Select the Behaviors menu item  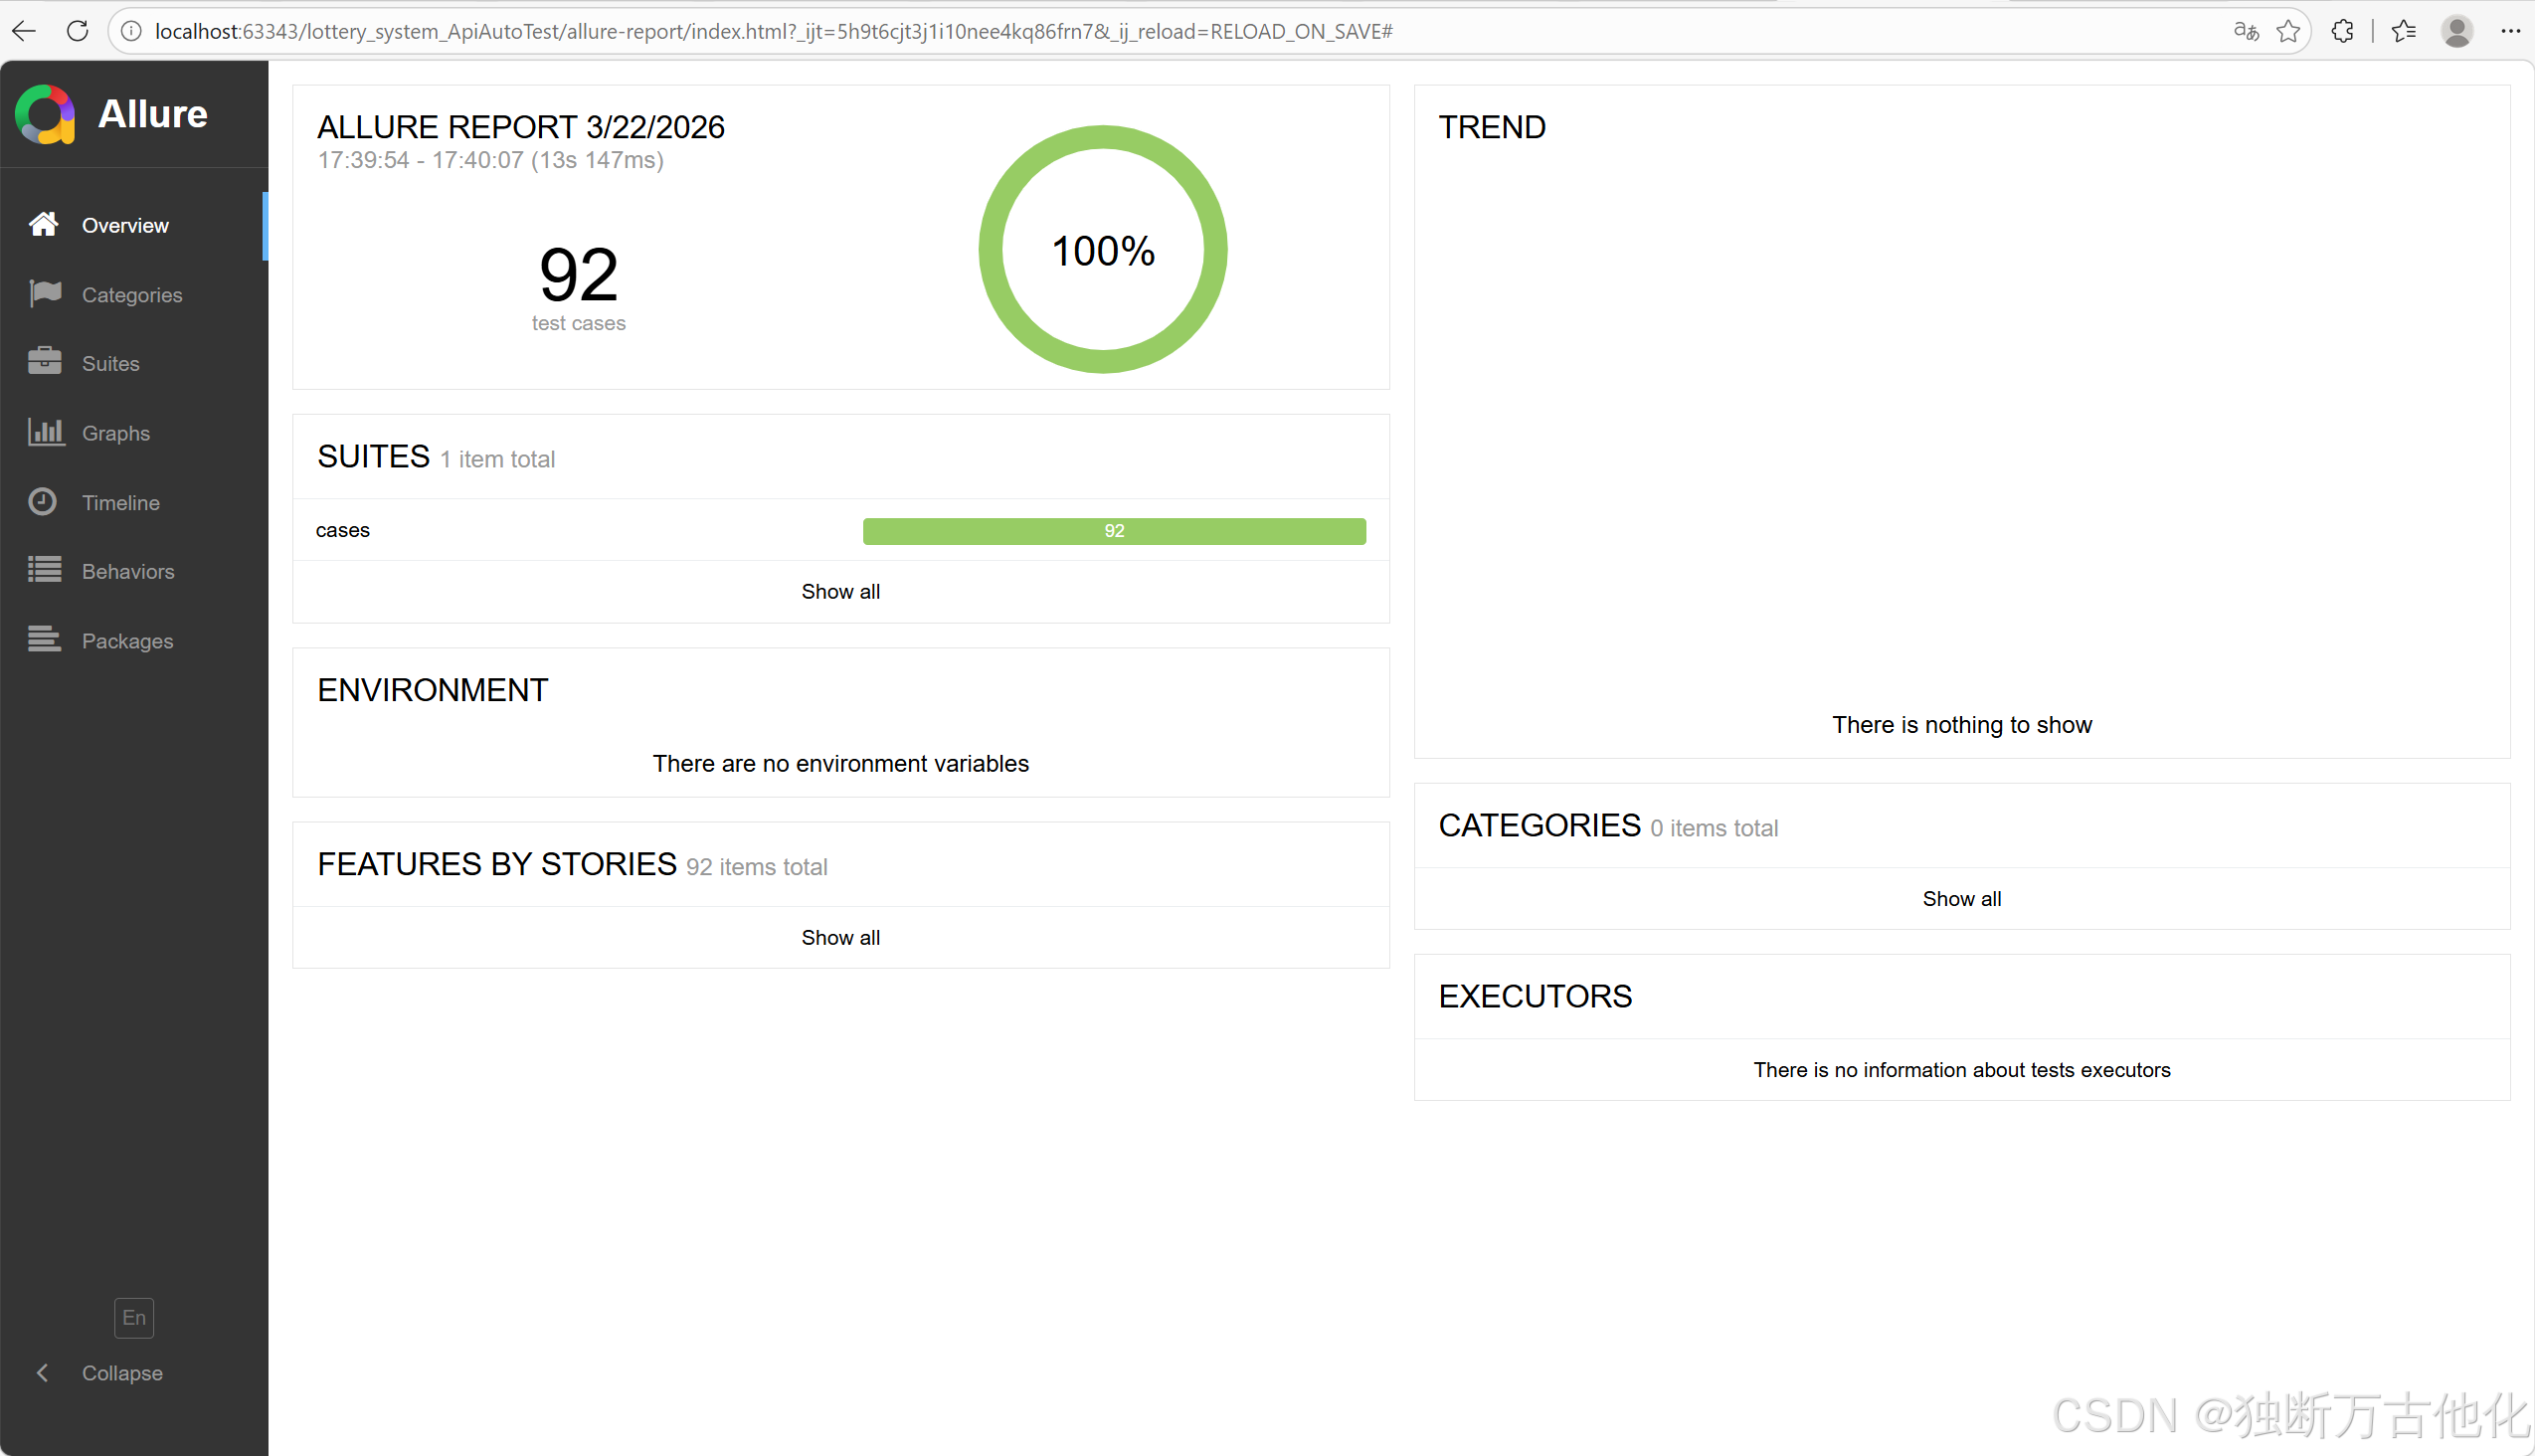(x=128, y=571)
